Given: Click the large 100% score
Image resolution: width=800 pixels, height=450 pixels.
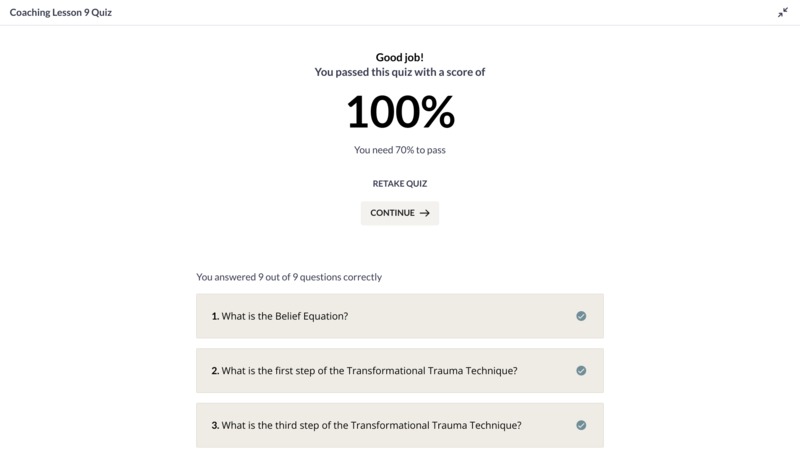Looking at the screenshot, I should click(x=400, y=111).
